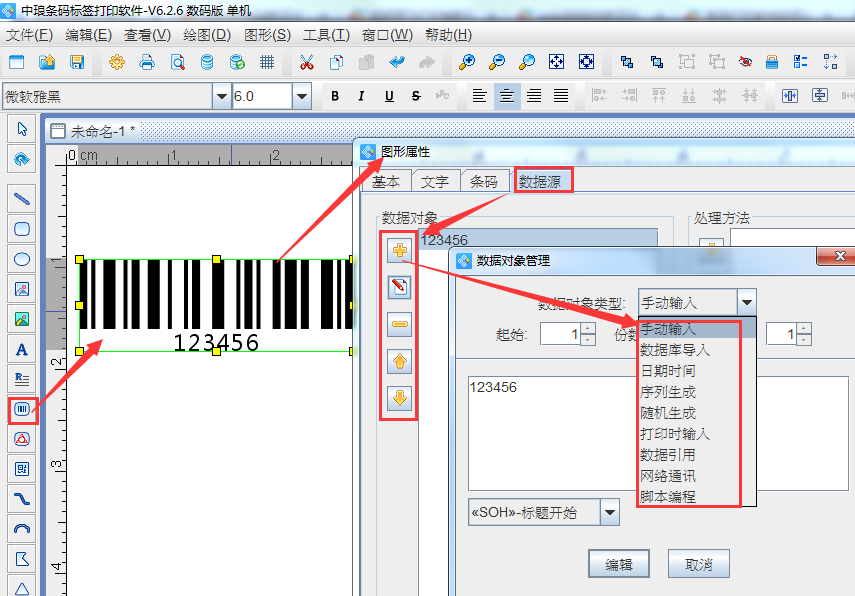
Task: Select the barcode tool in the left toolbar
Action: click(22, 409)
